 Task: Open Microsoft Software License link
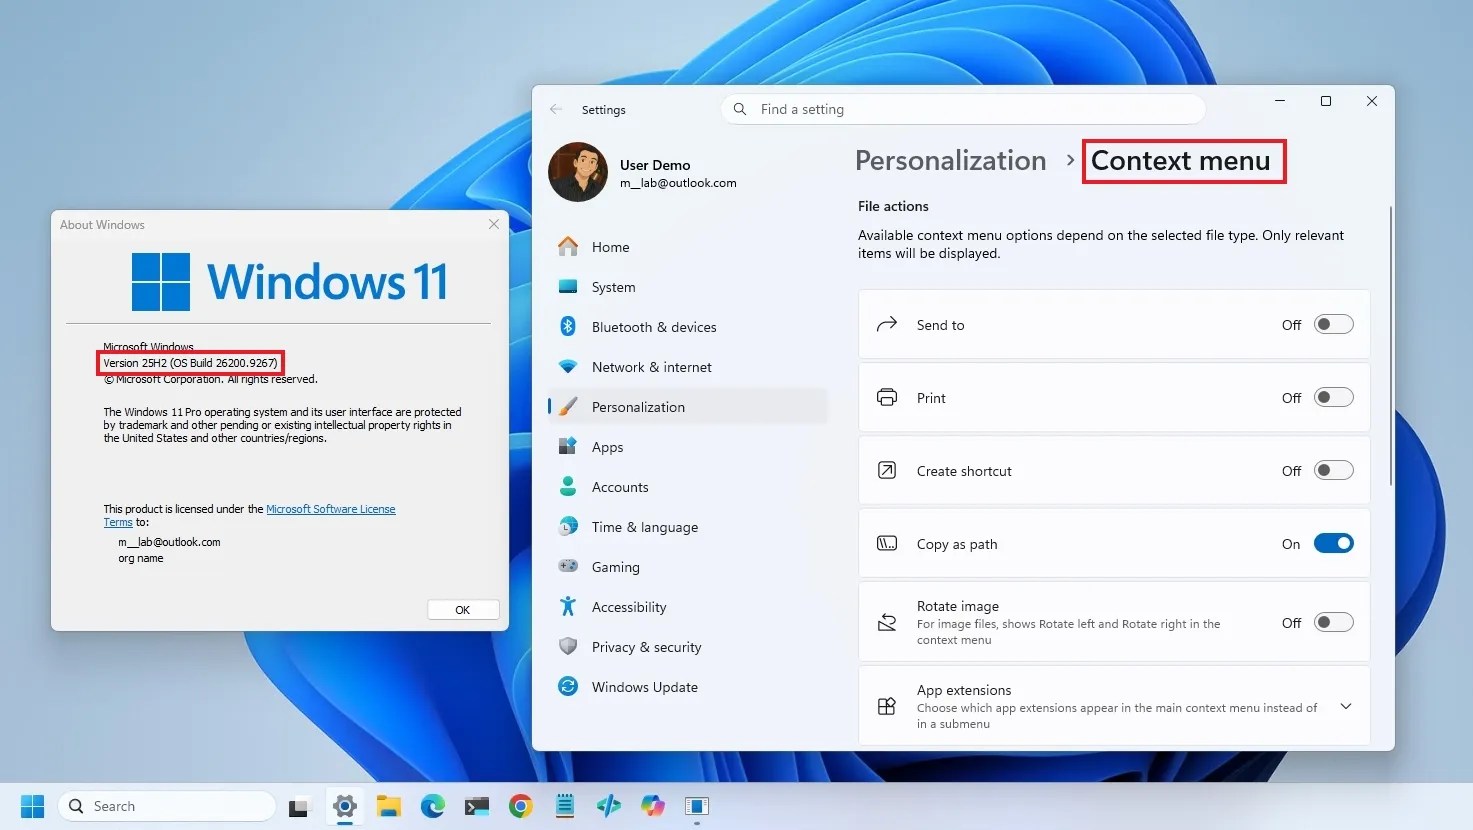tap(331, 509)
